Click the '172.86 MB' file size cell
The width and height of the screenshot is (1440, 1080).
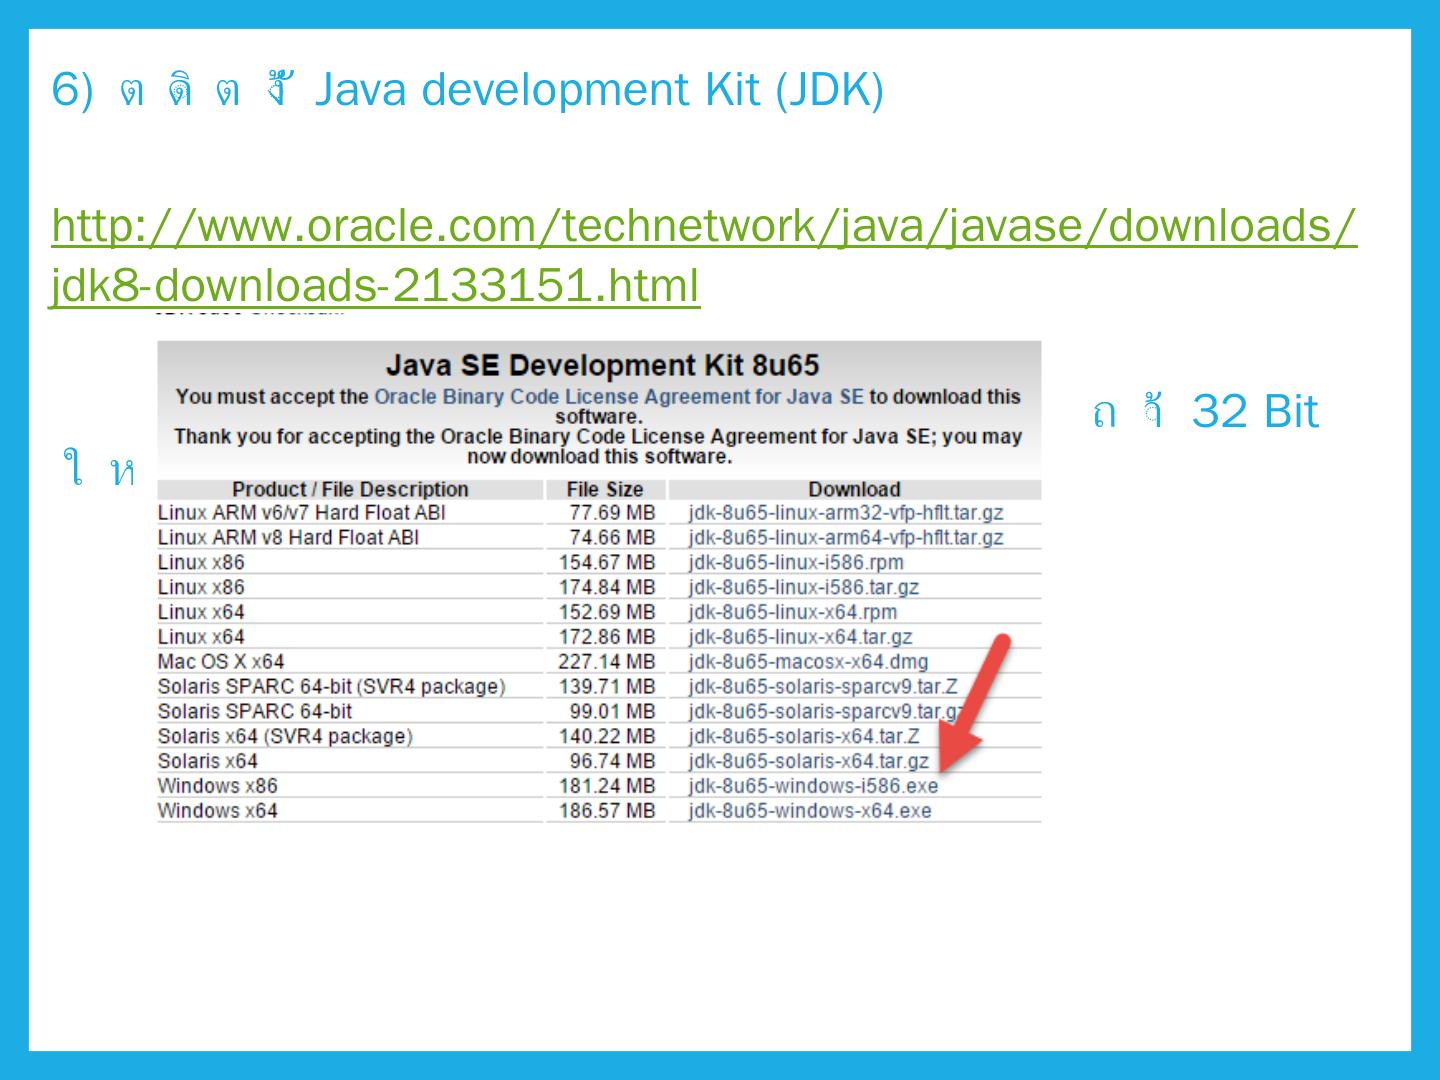tap(606, 637)
